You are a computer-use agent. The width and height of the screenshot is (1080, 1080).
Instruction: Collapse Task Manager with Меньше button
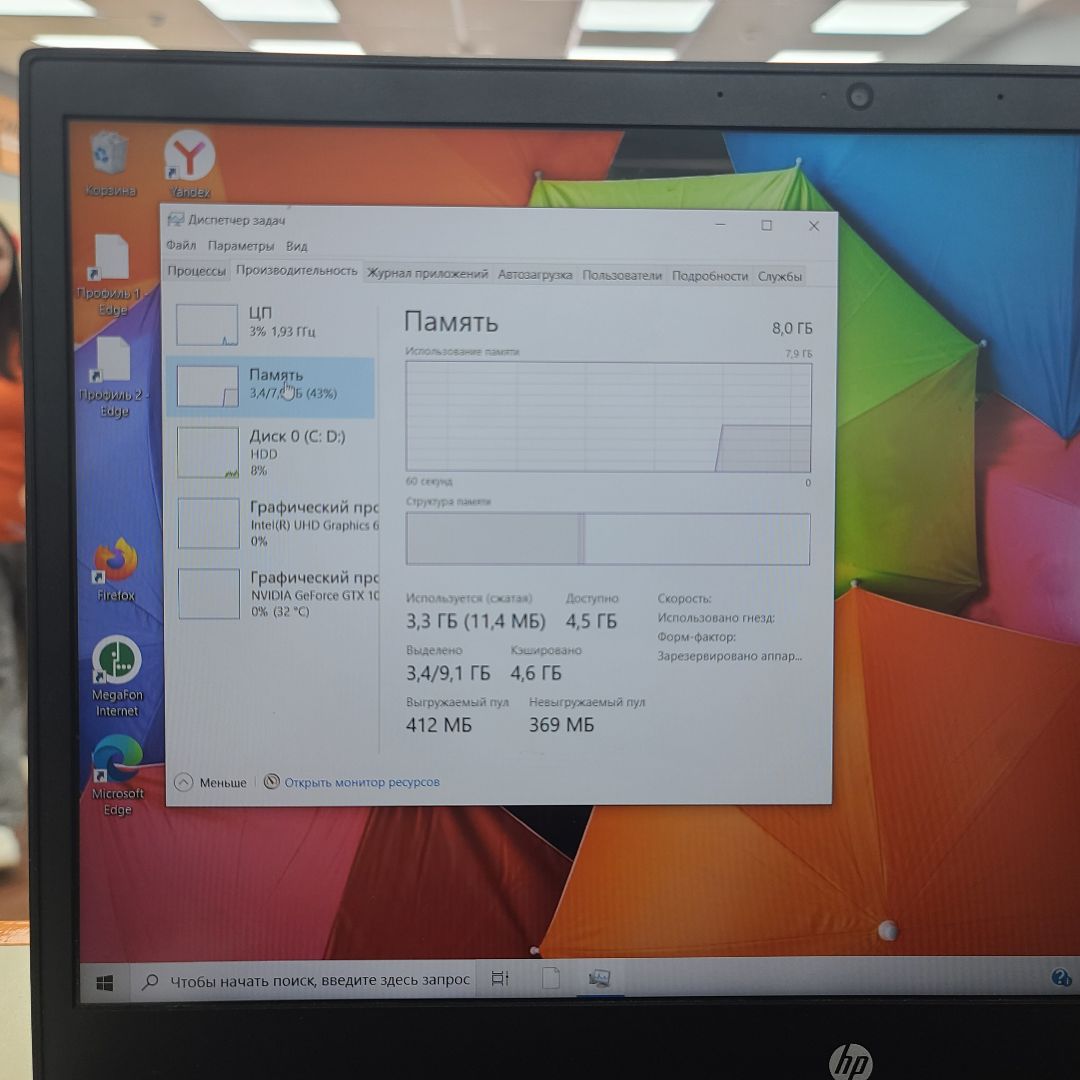point(211,783)
